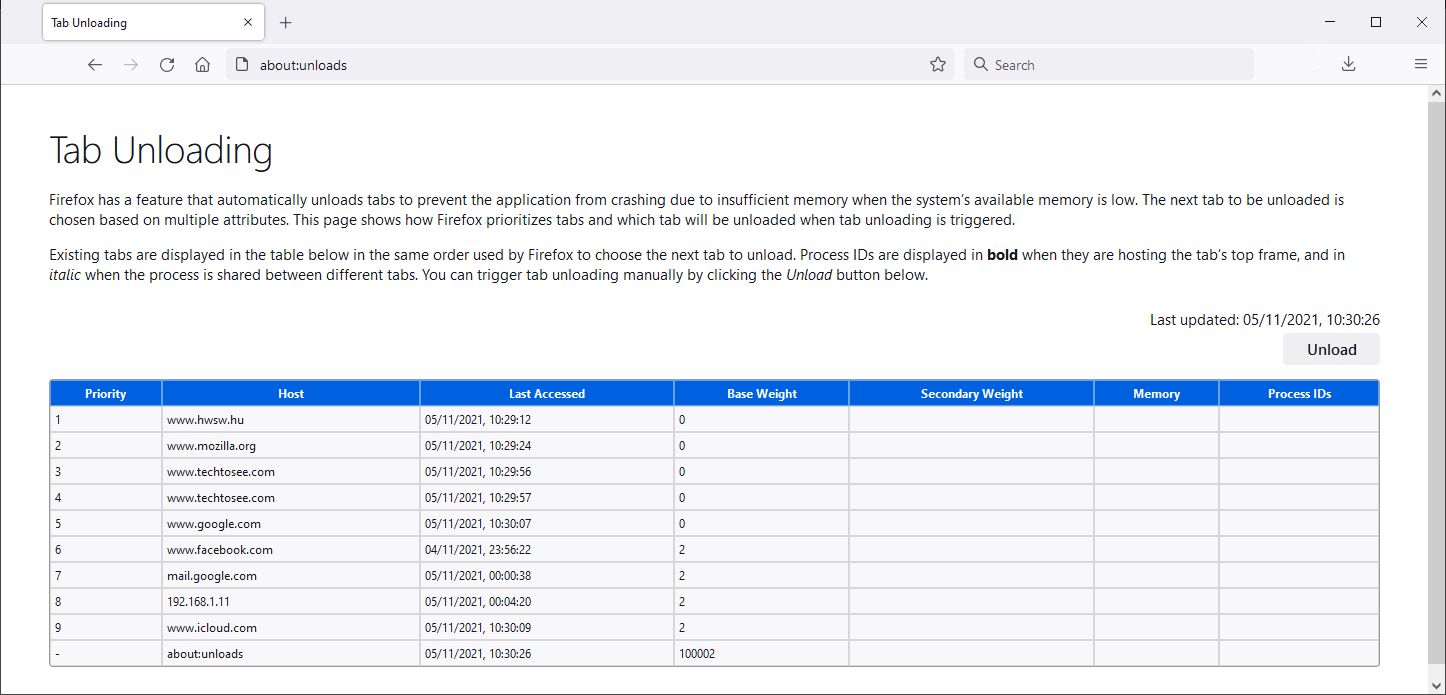This screenshot has width=1446, height=695.
Task: Click the page vertical scrollbar thumb
Action: click(x=1437, y=383)
